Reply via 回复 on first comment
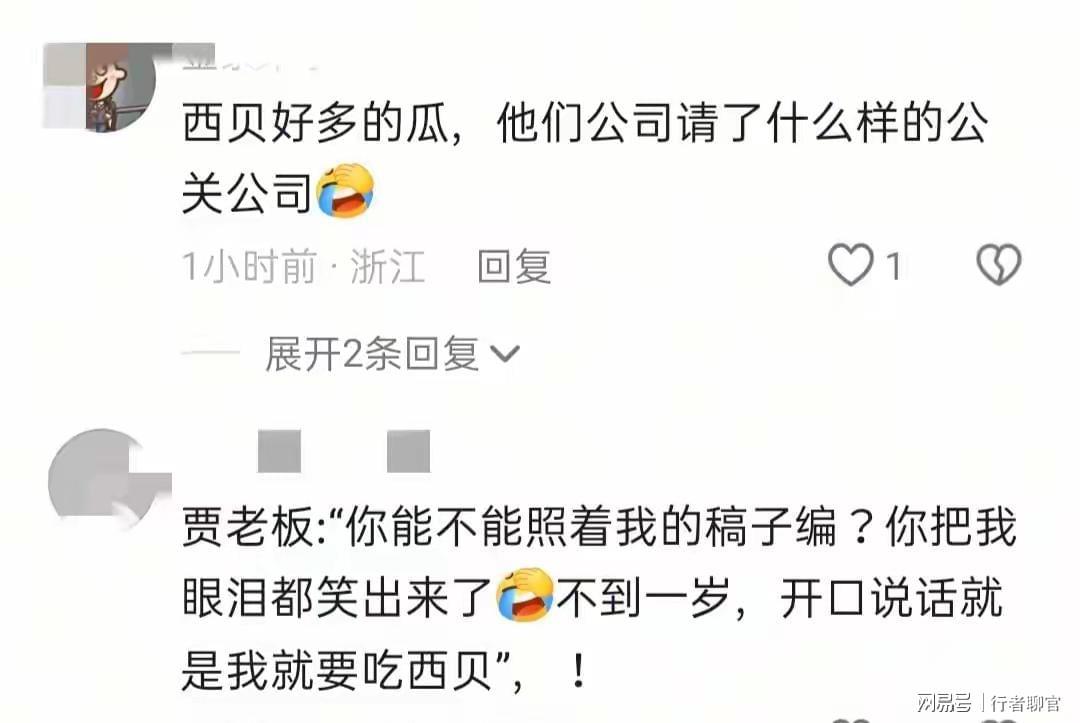 pos(515,266)
